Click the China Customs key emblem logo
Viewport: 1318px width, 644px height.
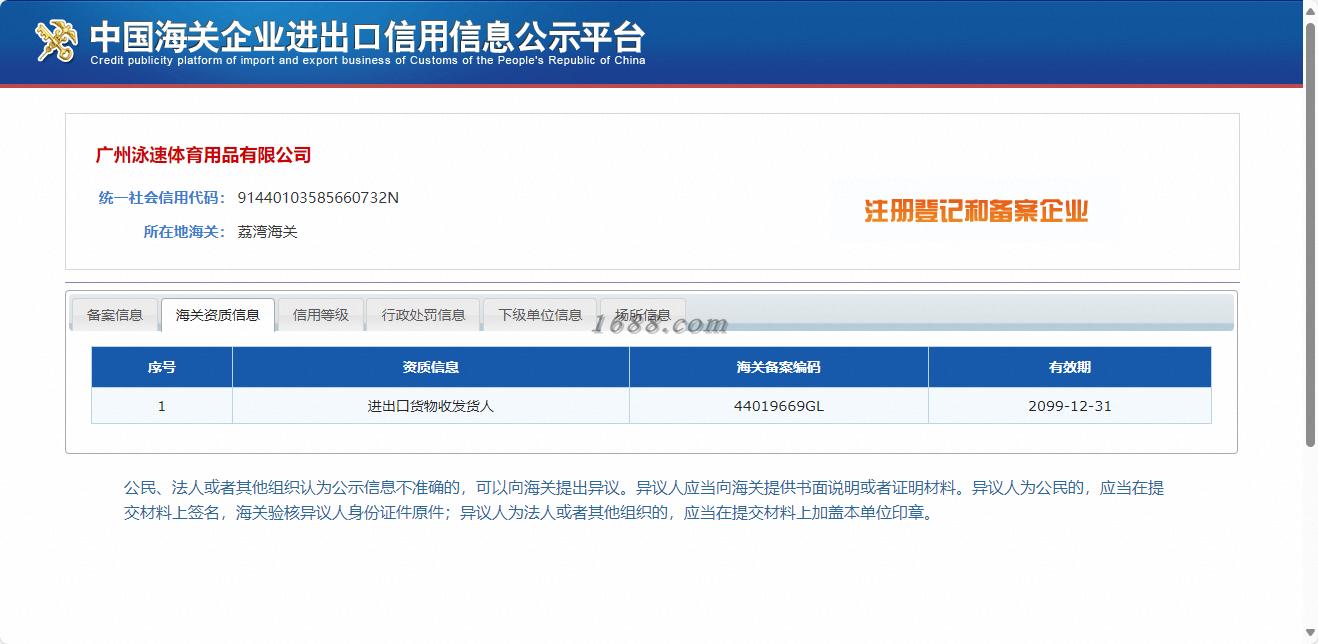pos(56,40)
